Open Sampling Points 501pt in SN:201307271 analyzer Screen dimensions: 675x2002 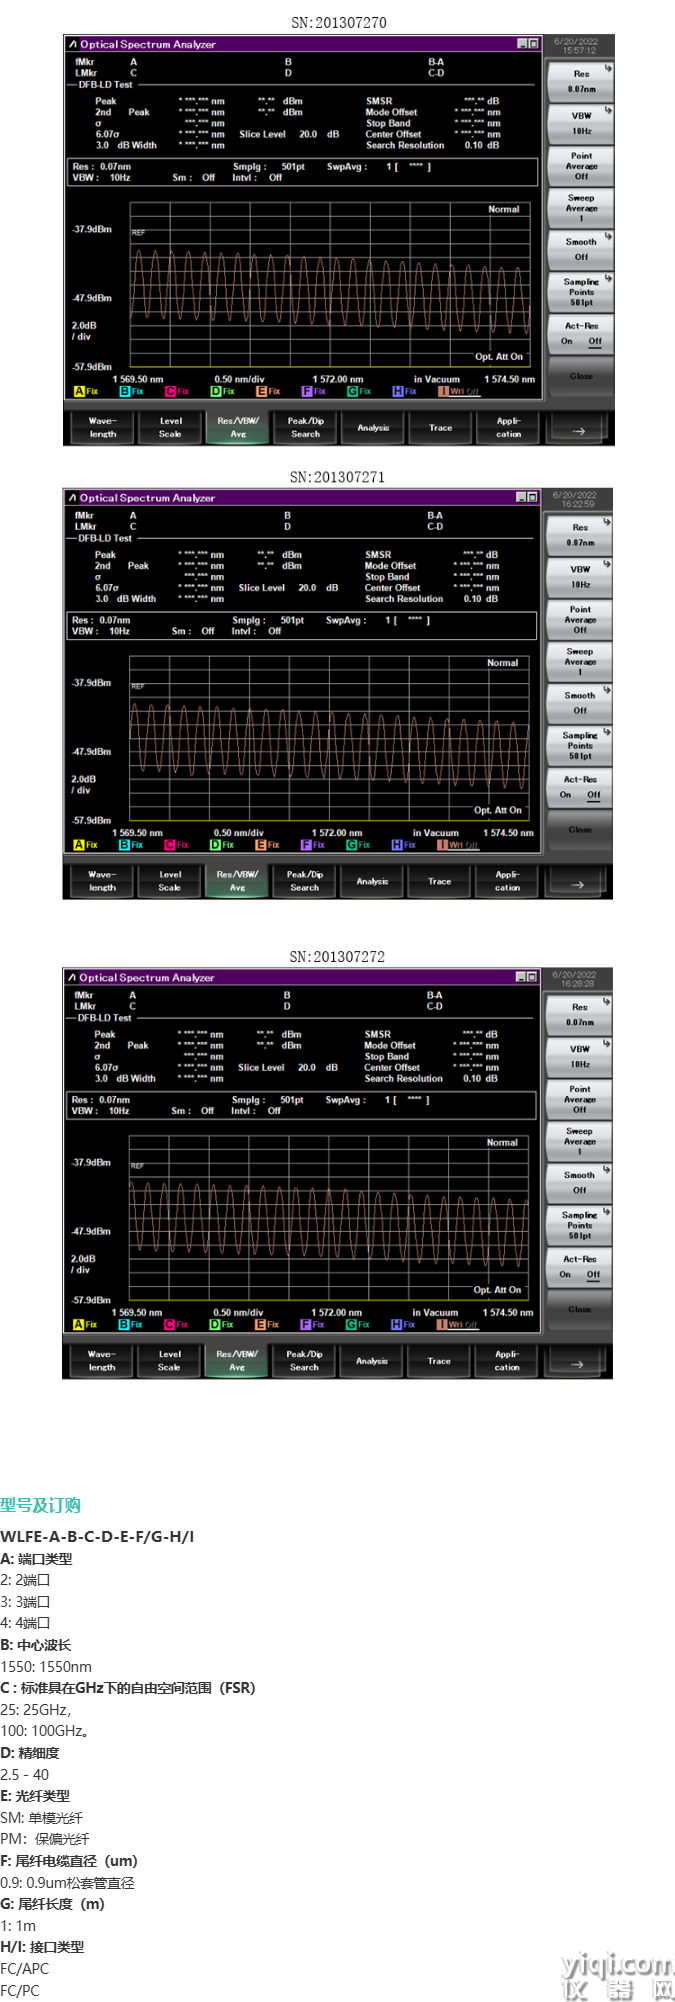click(x=580, y=746)
